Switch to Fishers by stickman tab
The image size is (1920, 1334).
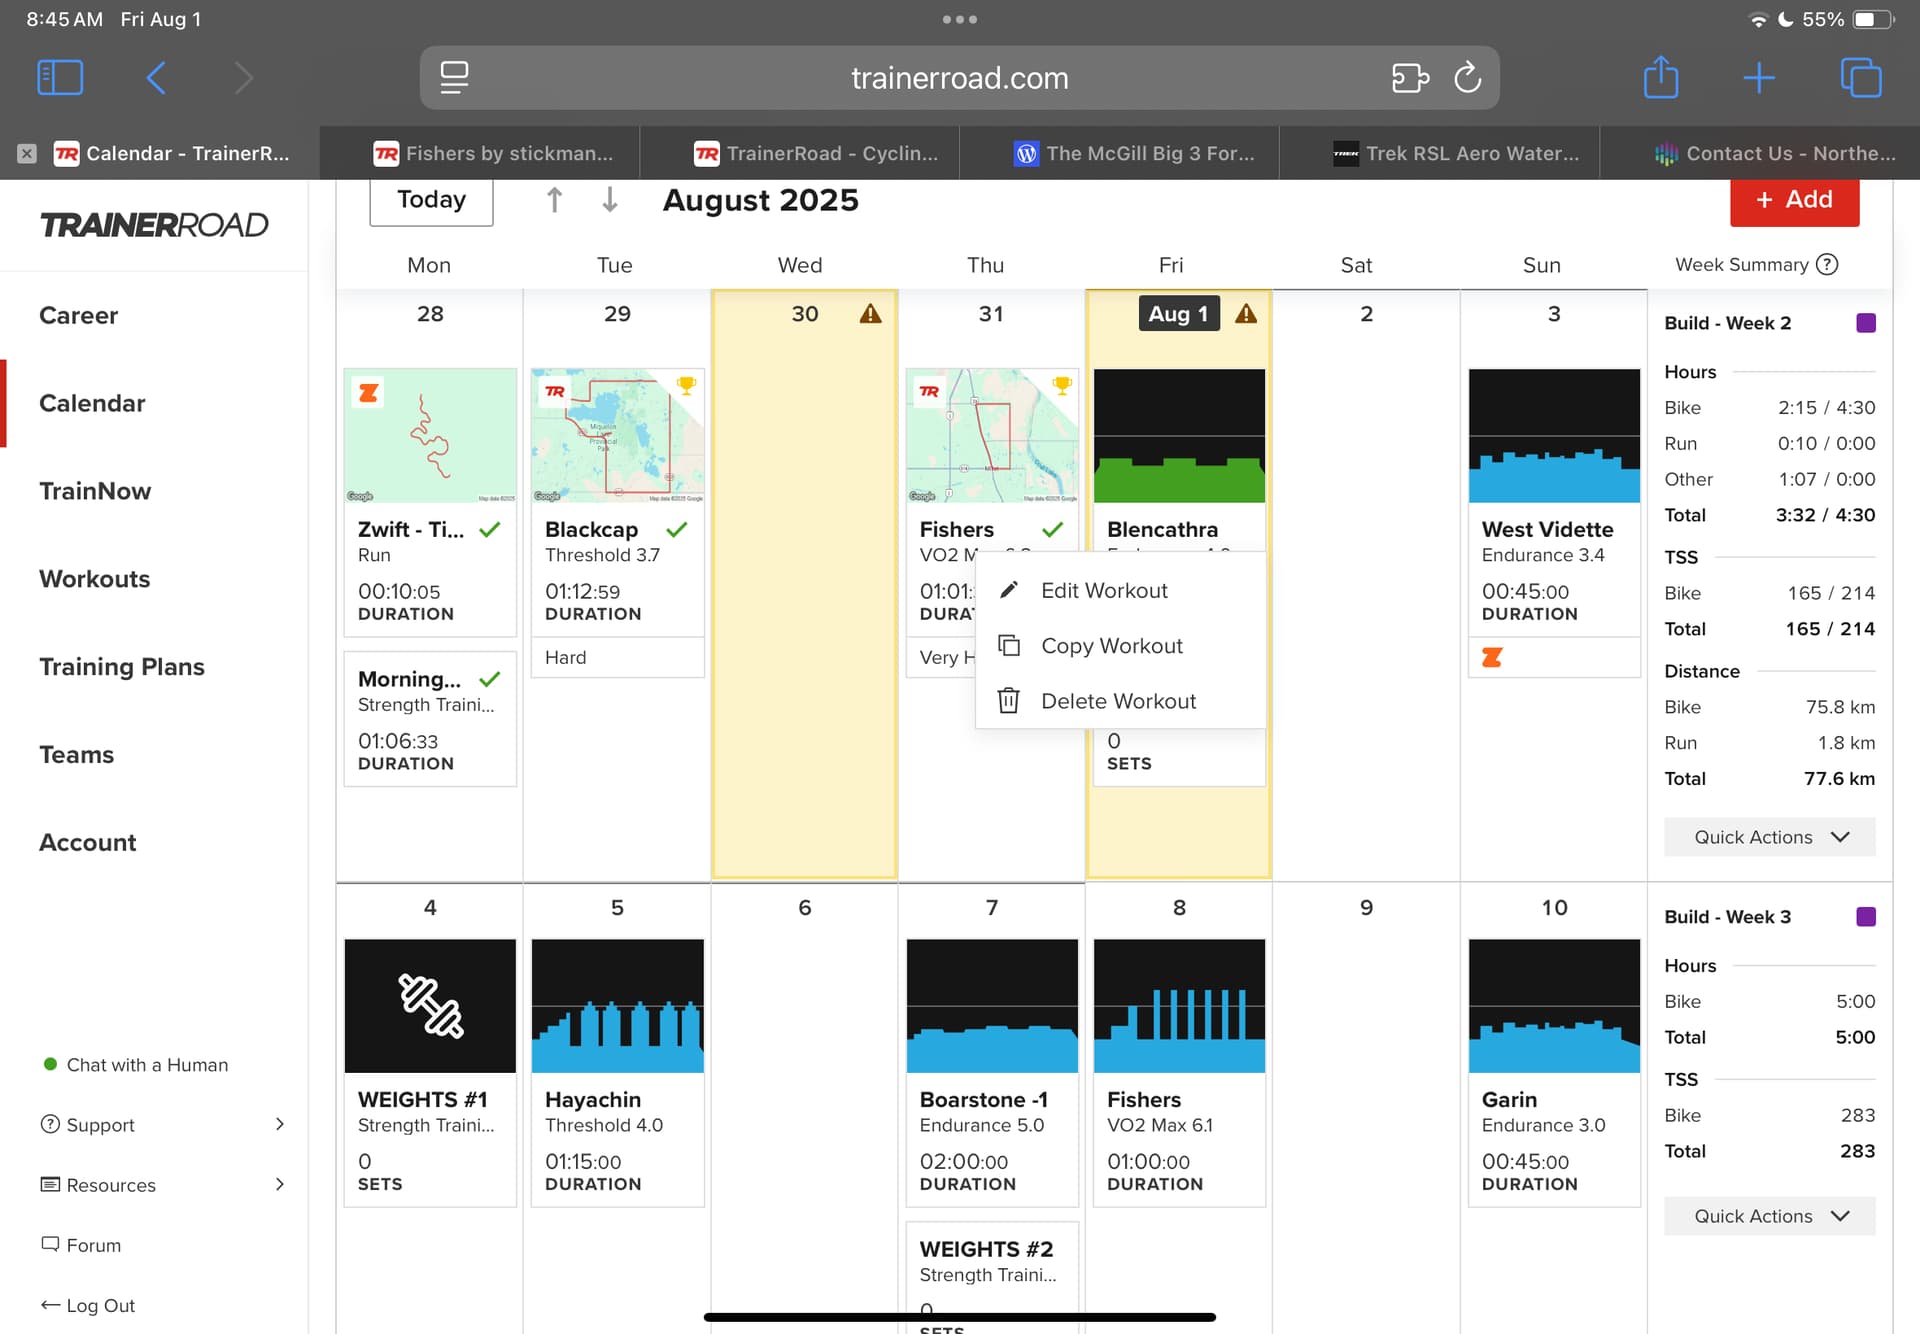click(x=494, y=153)
